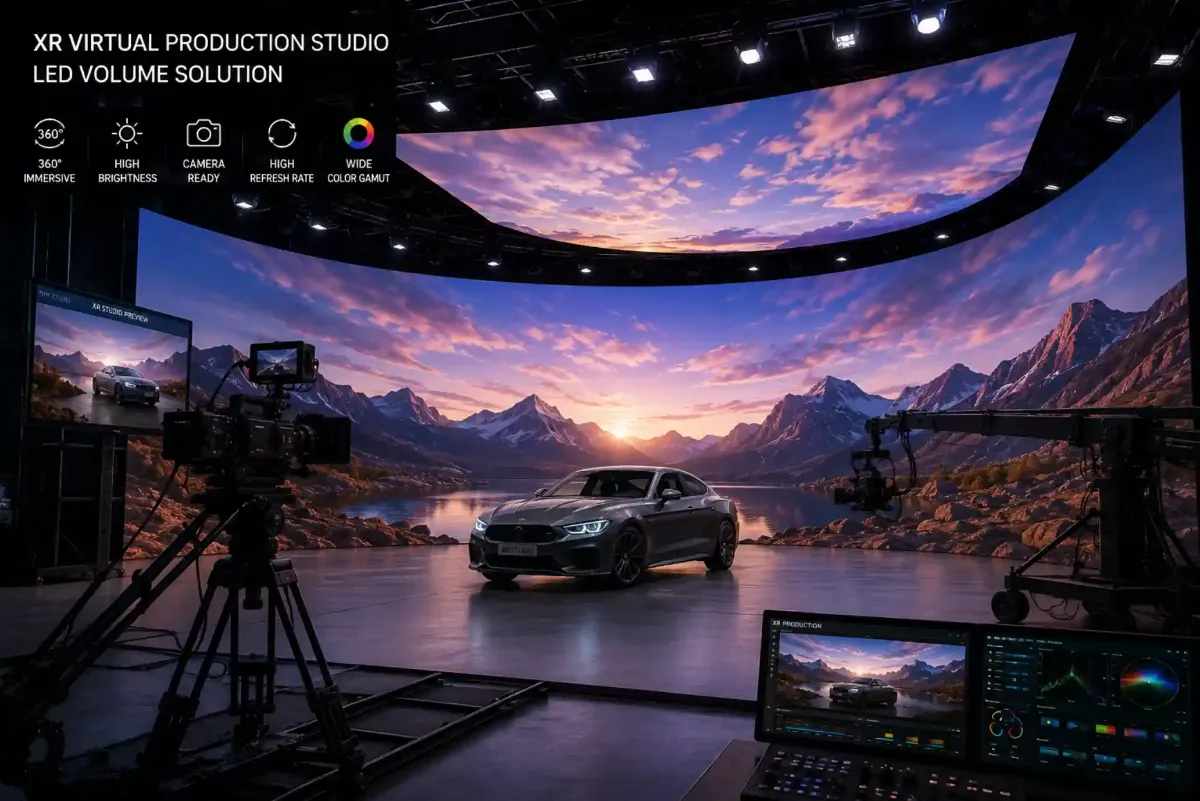Image resolution: width=1200 pixels, height=801 pixels.
Task: Click the rainbow ring Wide Color Gamut icon
Action: pyautogui.click(x=358, y=133)
